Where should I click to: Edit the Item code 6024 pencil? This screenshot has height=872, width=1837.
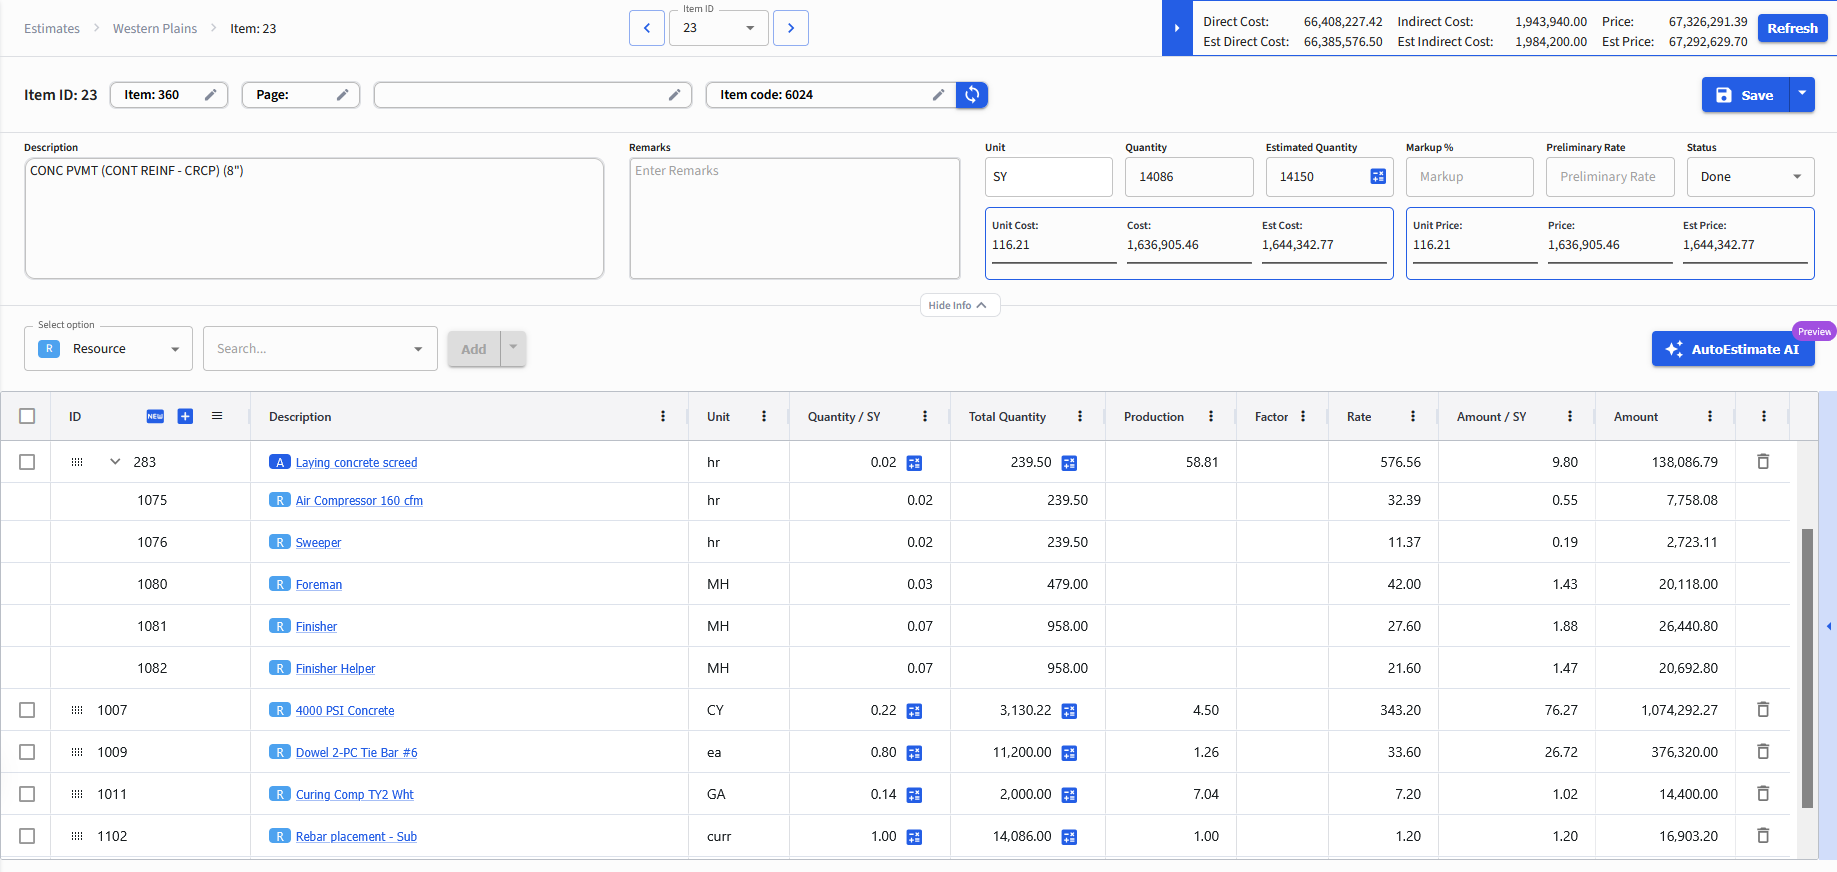click(x=938, y=95)
